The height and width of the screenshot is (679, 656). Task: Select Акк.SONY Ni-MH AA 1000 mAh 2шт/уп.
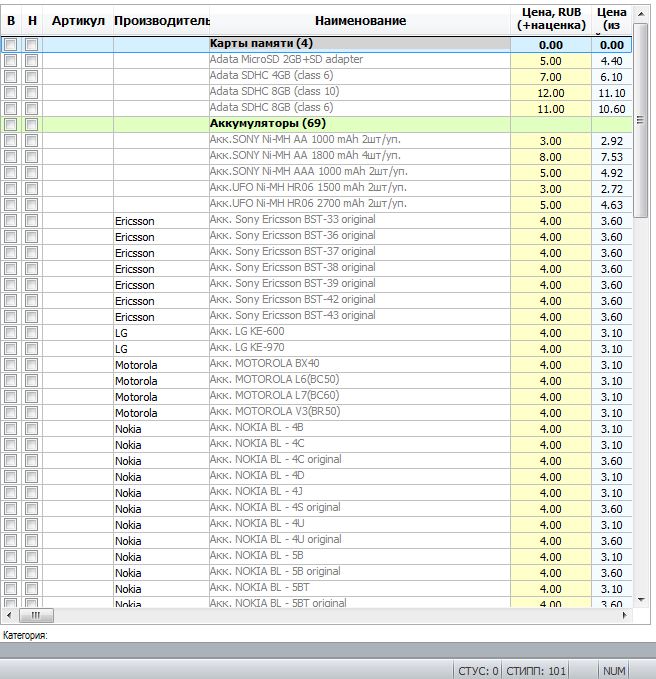click(316, 141)
